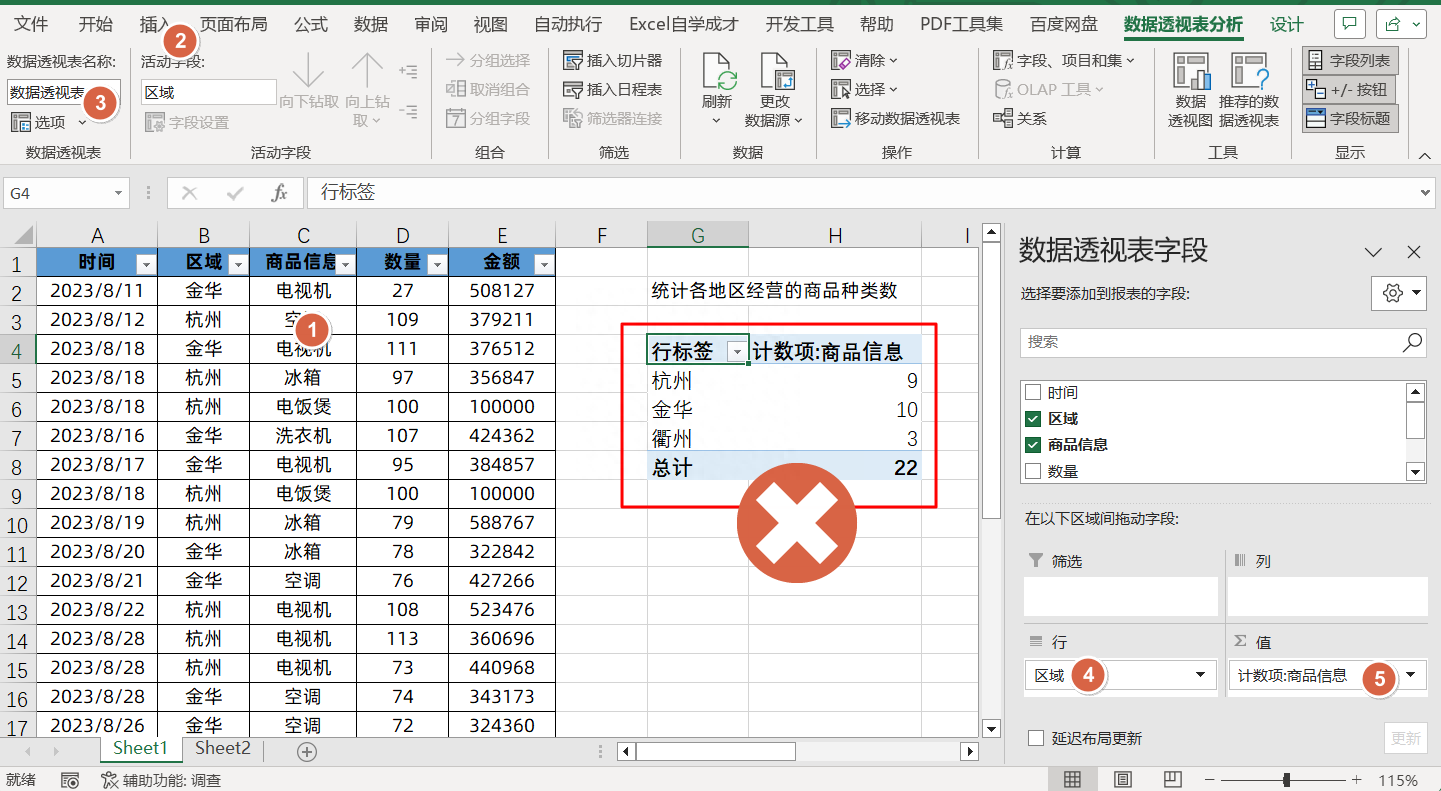This screenshot has width=1441, height=791.
Task: Open pivot field pane gear settings
Action: point(1399,293)
